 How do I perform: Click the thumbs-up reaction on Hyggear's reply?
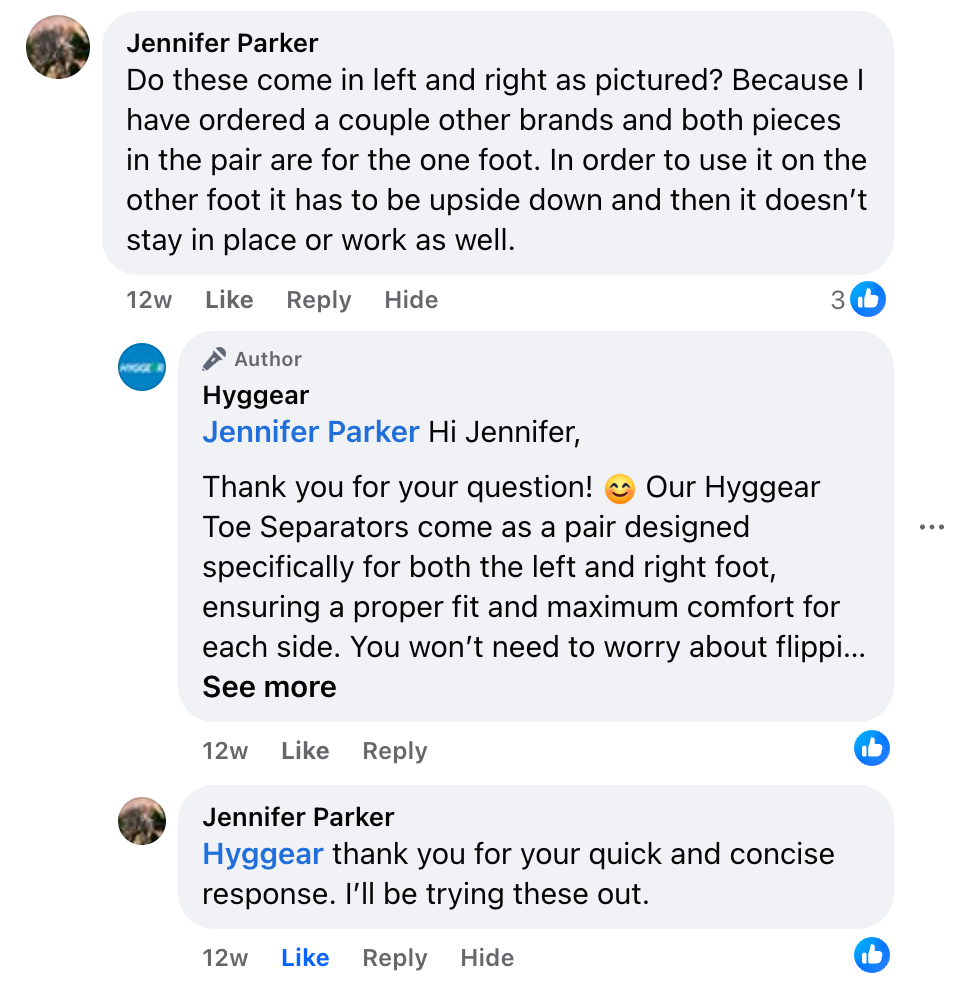pos(872,748)
